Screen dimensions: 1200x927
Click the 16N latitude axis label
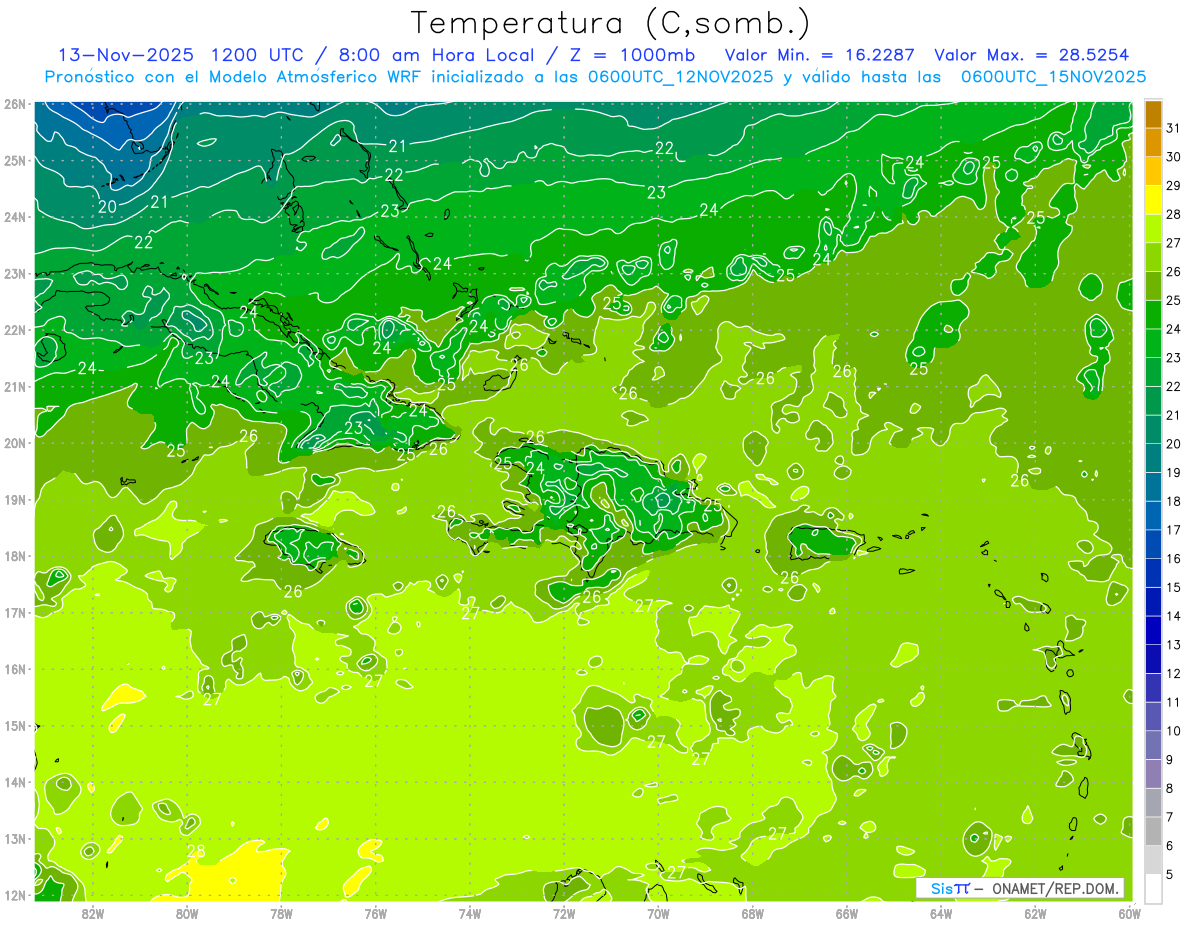pos(14,669)
